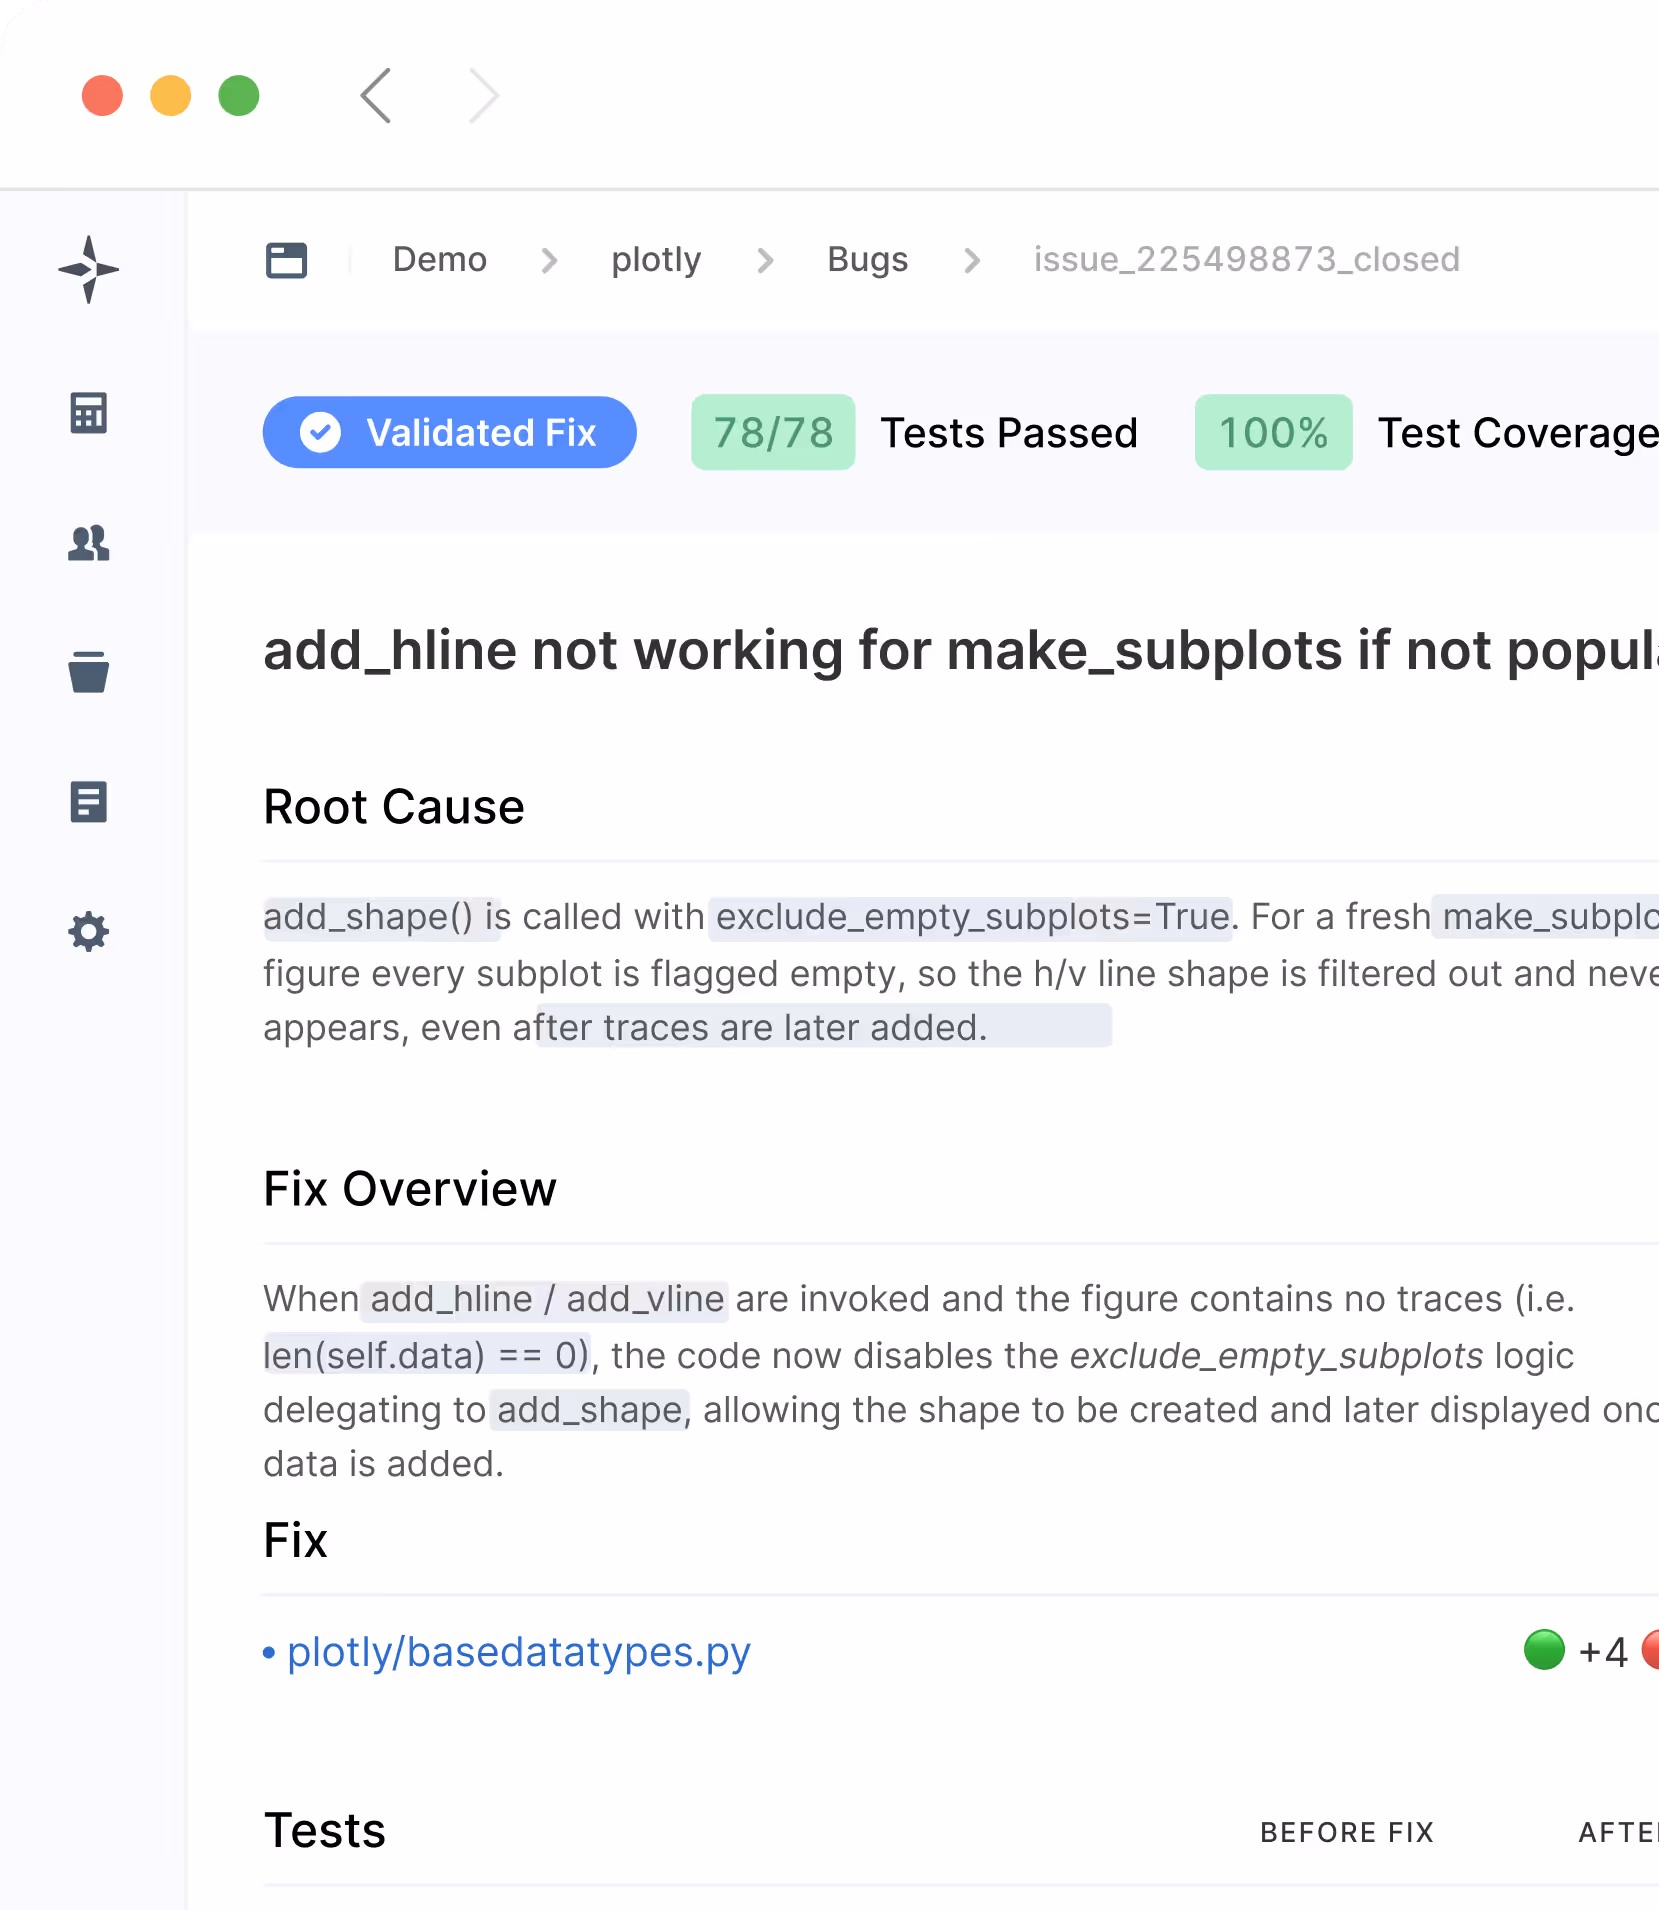
Task: Click the Tests section heading
Action: (325, 1831)
